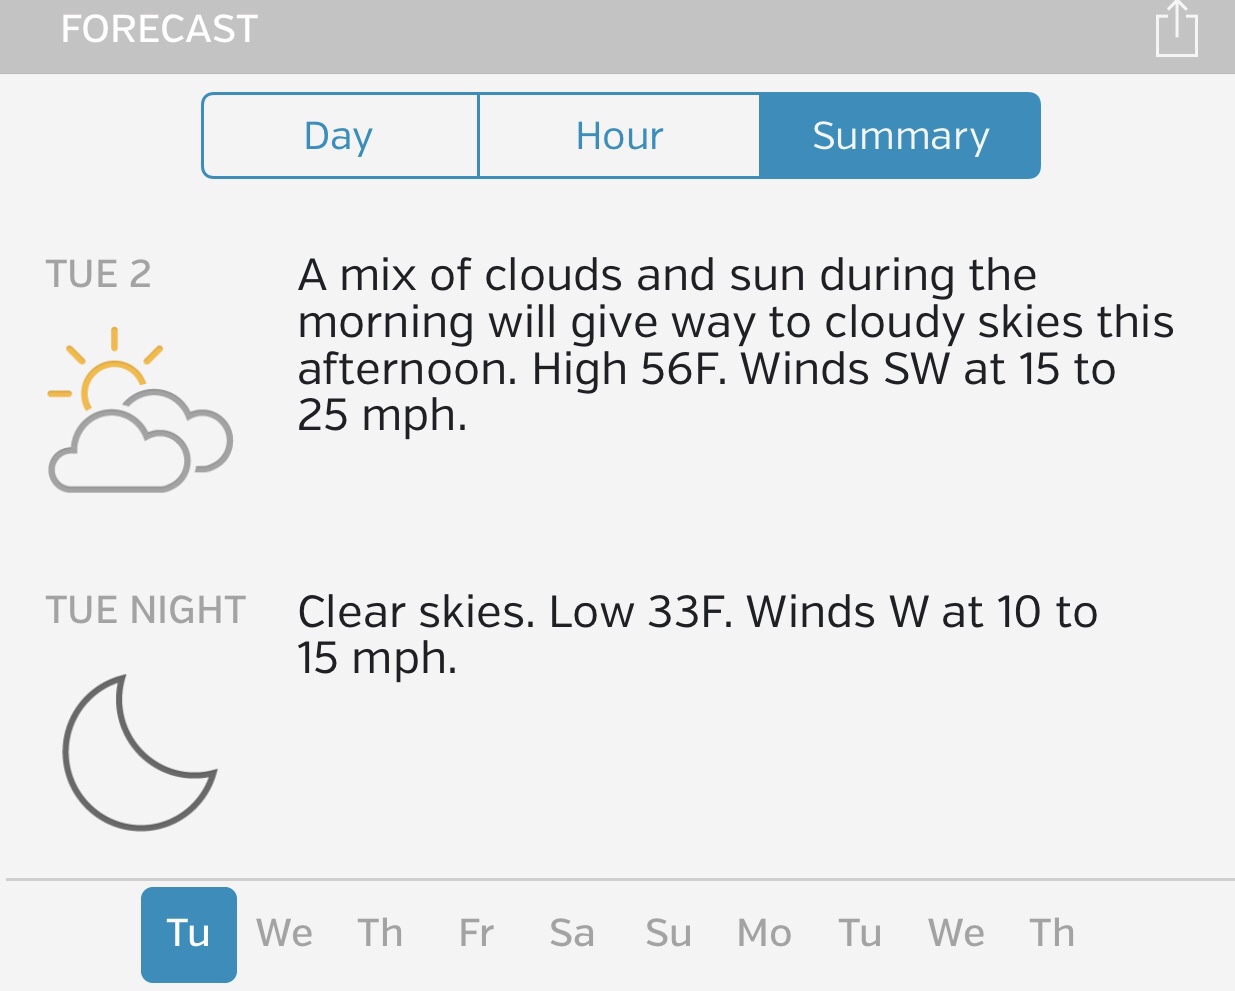Tap the FORECAST header title

click(x=160, y=30)
